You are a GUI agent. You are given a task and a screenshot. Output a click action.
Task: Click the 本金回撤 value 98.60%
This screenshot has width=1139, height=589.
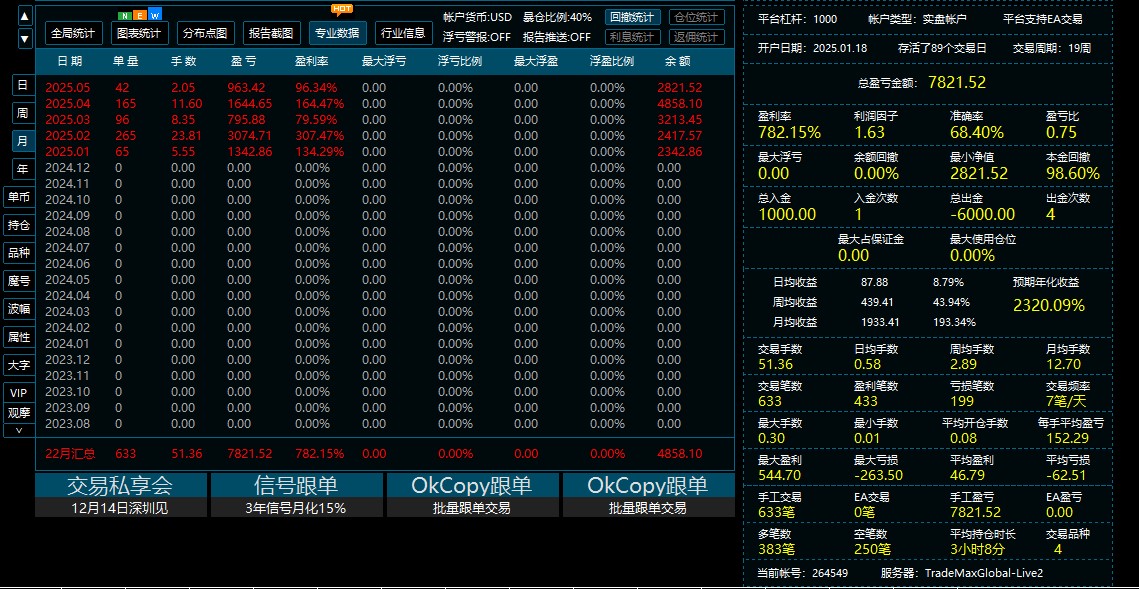(x=1073, y=174)
